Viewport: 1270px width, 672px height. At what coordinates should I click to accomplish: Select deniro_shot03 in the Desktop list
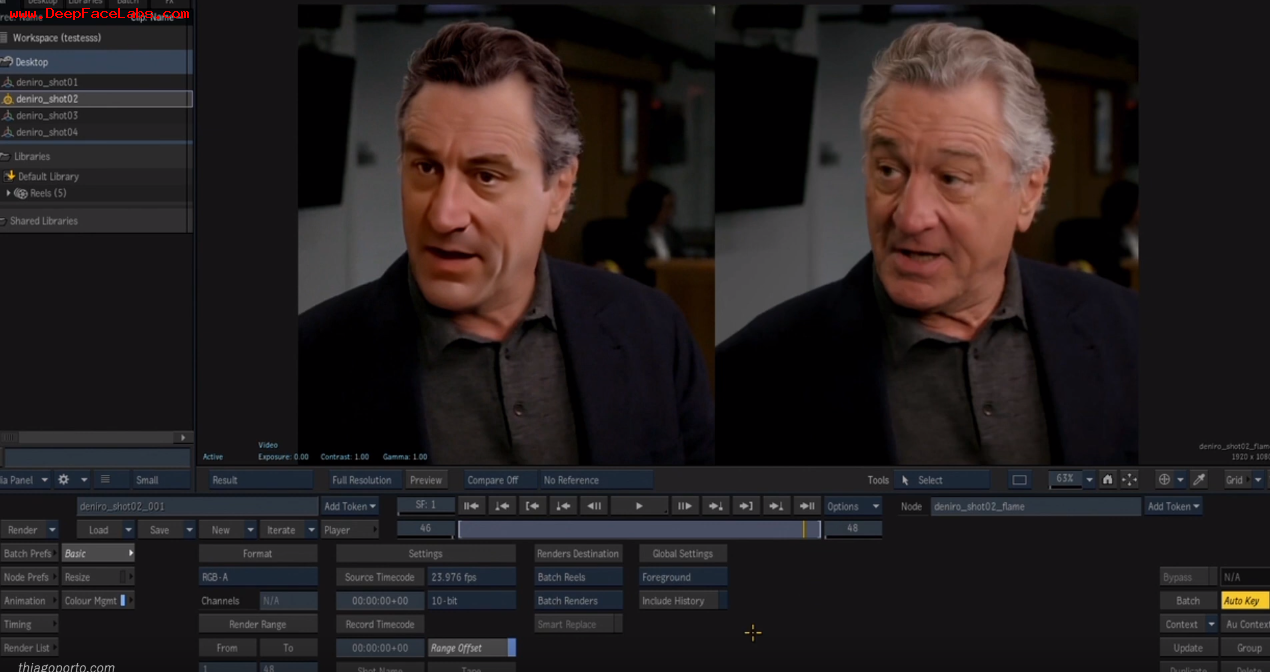click(x=47, y=115)
